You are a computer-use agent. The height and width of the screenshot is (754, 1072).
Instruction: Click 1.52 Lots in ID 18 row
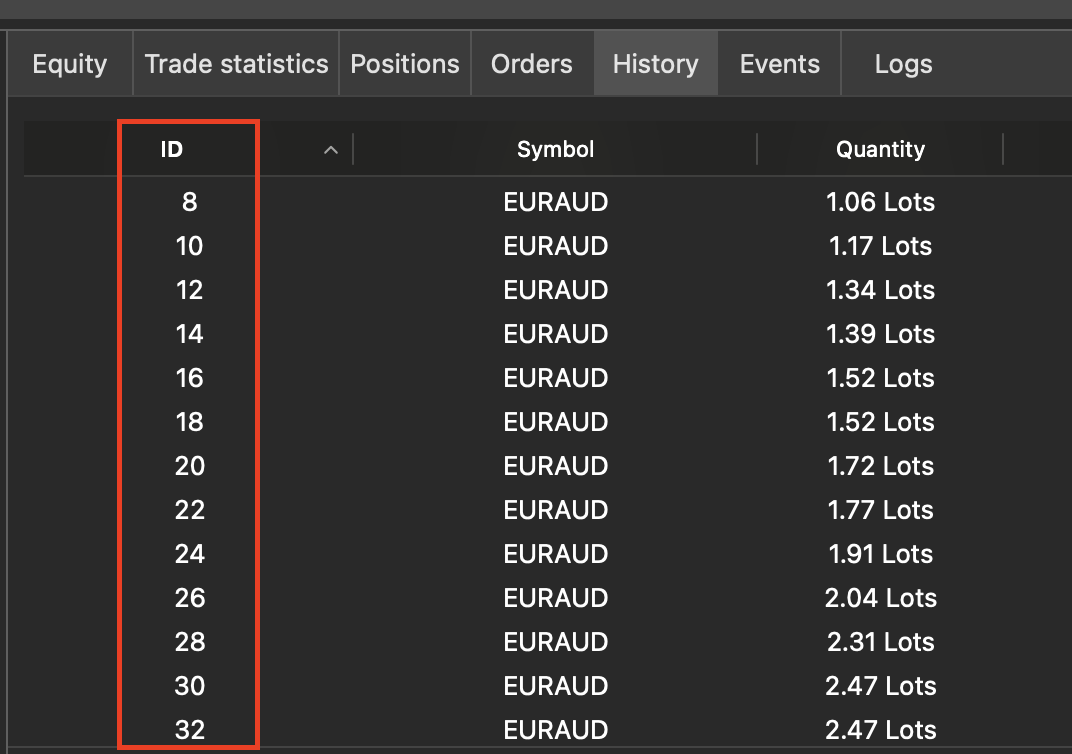coord(880,422)
